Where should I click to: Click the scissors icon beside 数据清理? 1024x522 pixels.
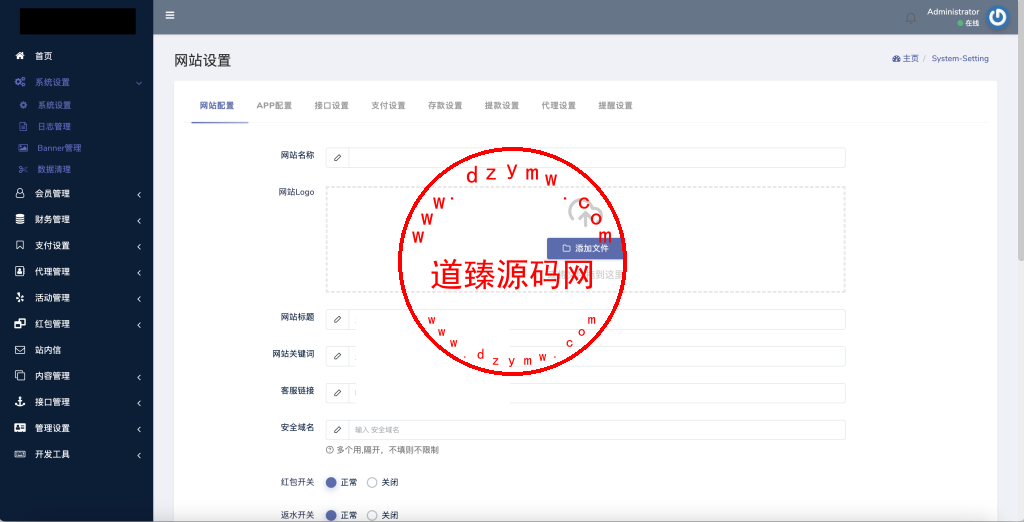coord(24,169)
